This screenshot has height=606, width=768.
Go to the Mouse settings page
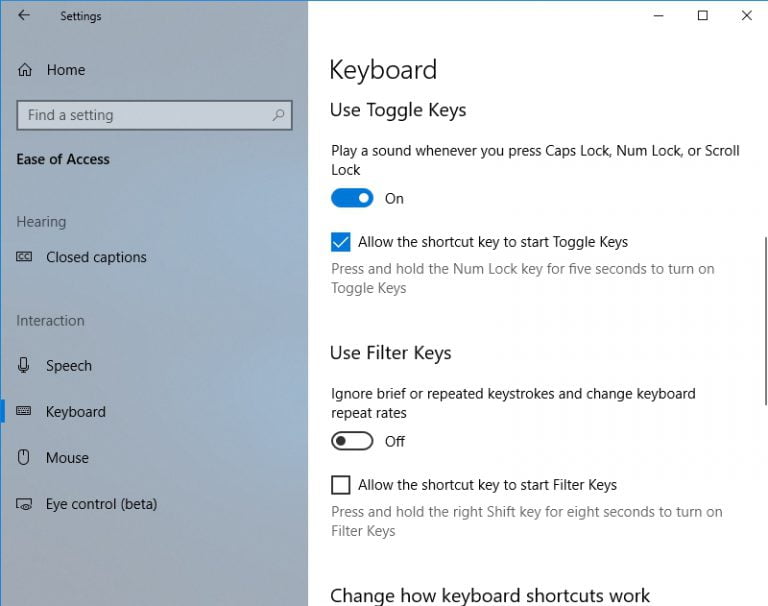pyautogui.click(x=67, y=458)
